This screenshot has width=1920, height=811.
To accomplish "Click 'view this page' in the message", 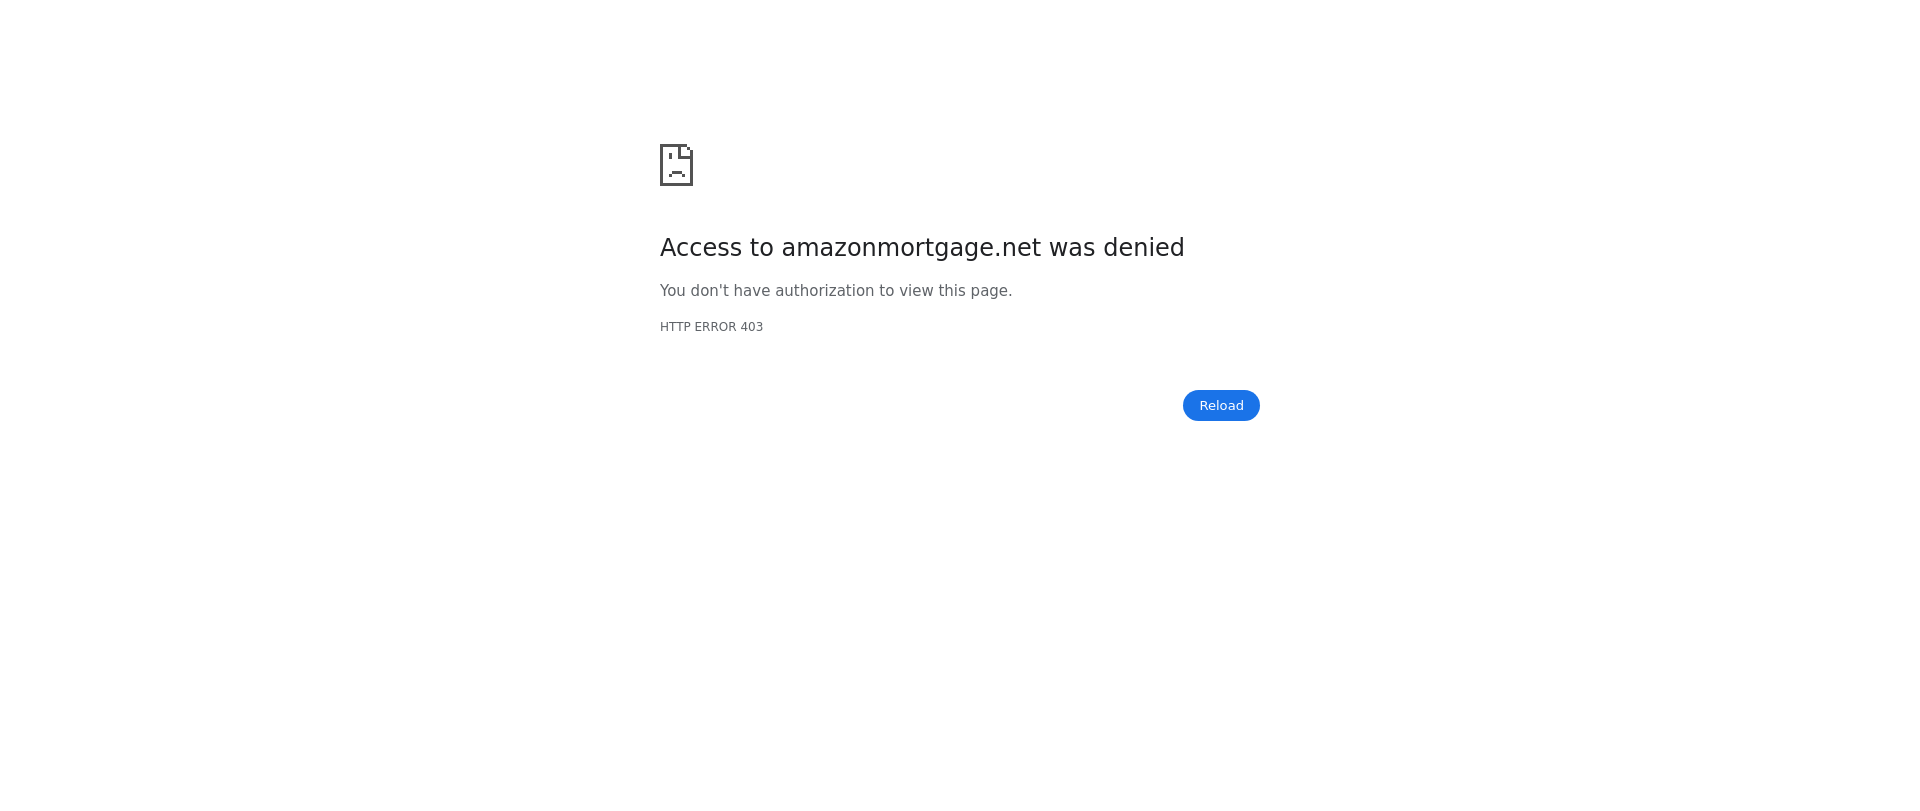I will tap(955, 291).
